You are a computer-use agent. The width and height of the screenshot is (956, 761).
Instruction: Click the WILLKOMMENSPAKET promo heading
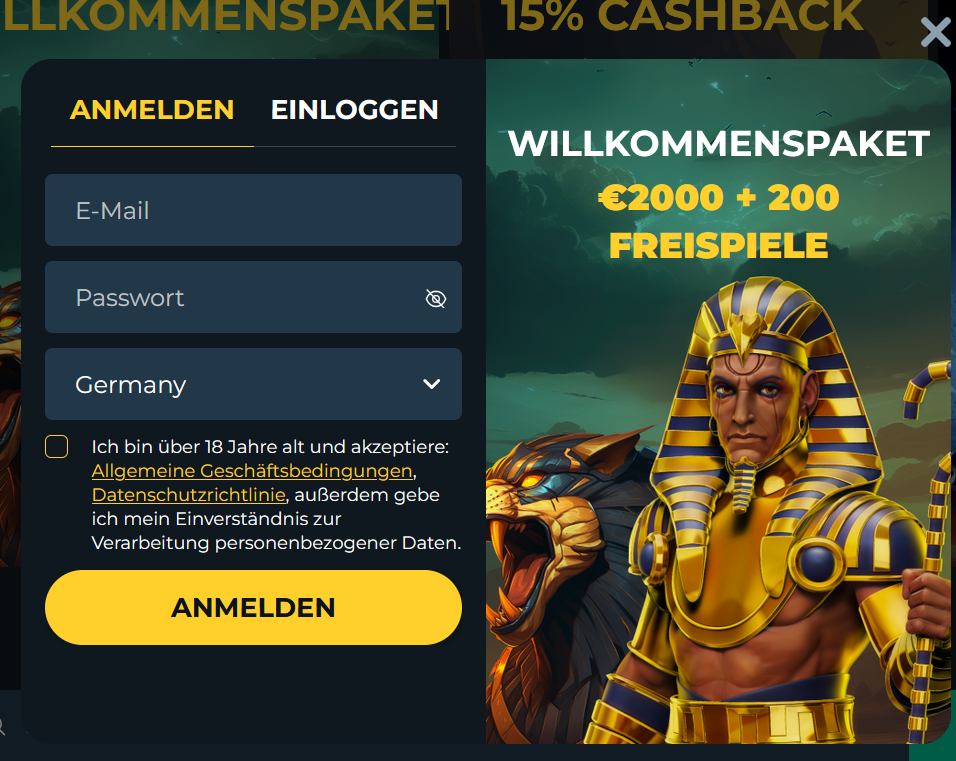[719, 144]
